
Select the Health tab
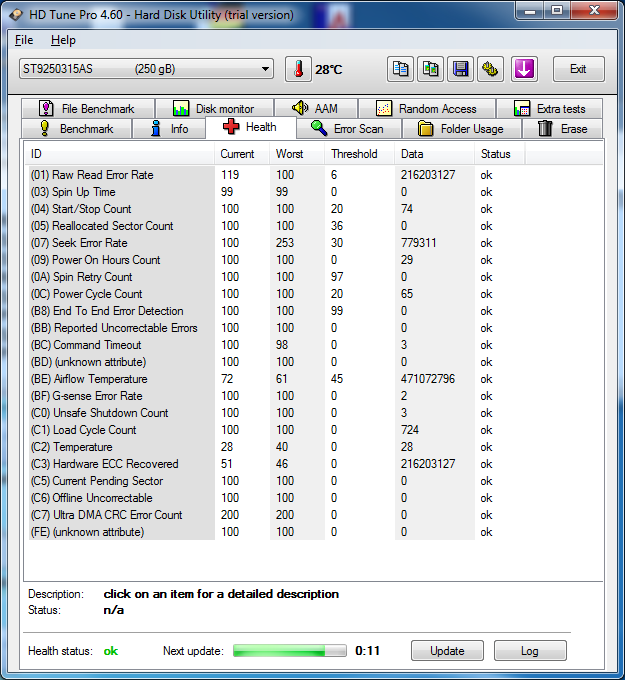click(x=251, y=128)
